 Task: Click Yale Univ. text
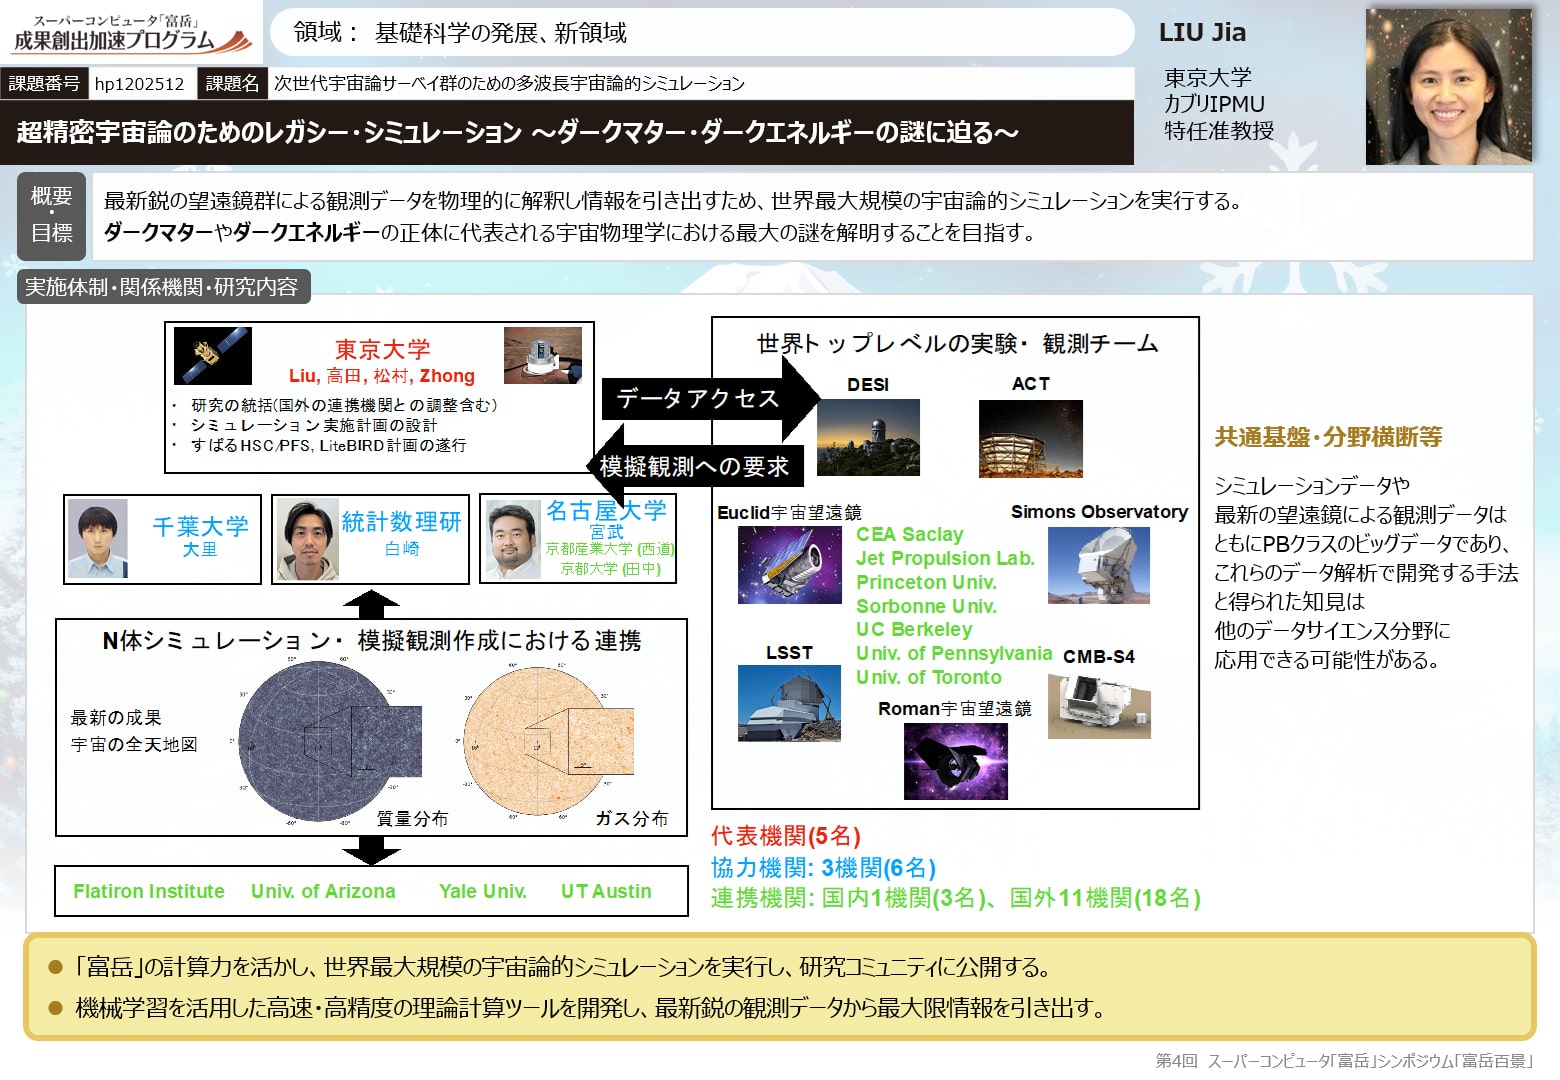coord(483,891)
